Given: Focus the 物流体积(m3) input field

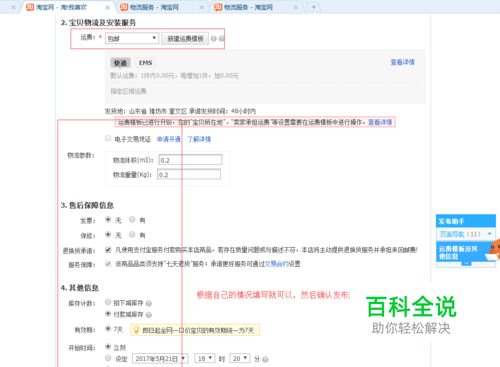Looking at the screenshot, I should click(190, 160).
